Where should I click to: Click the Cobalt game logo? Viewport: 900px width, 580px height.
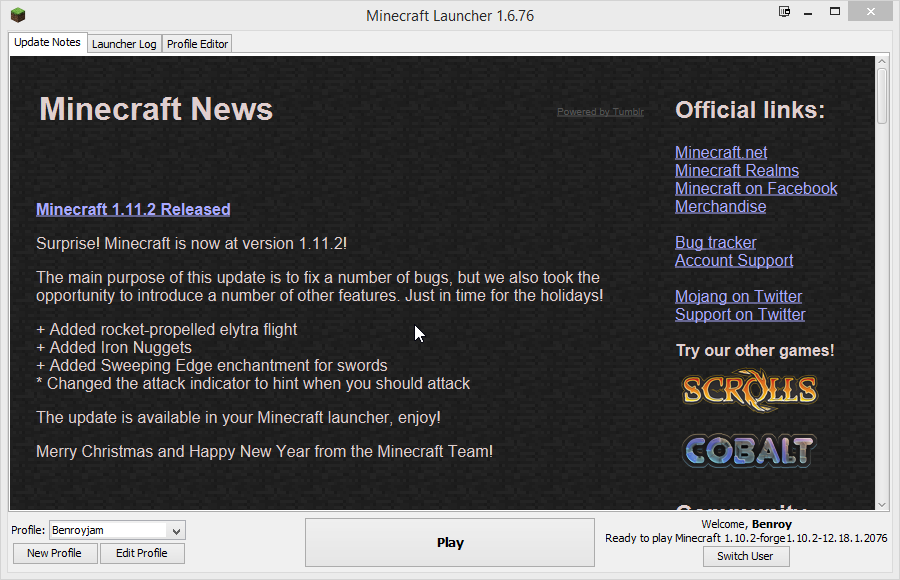(x=749, y=450)
